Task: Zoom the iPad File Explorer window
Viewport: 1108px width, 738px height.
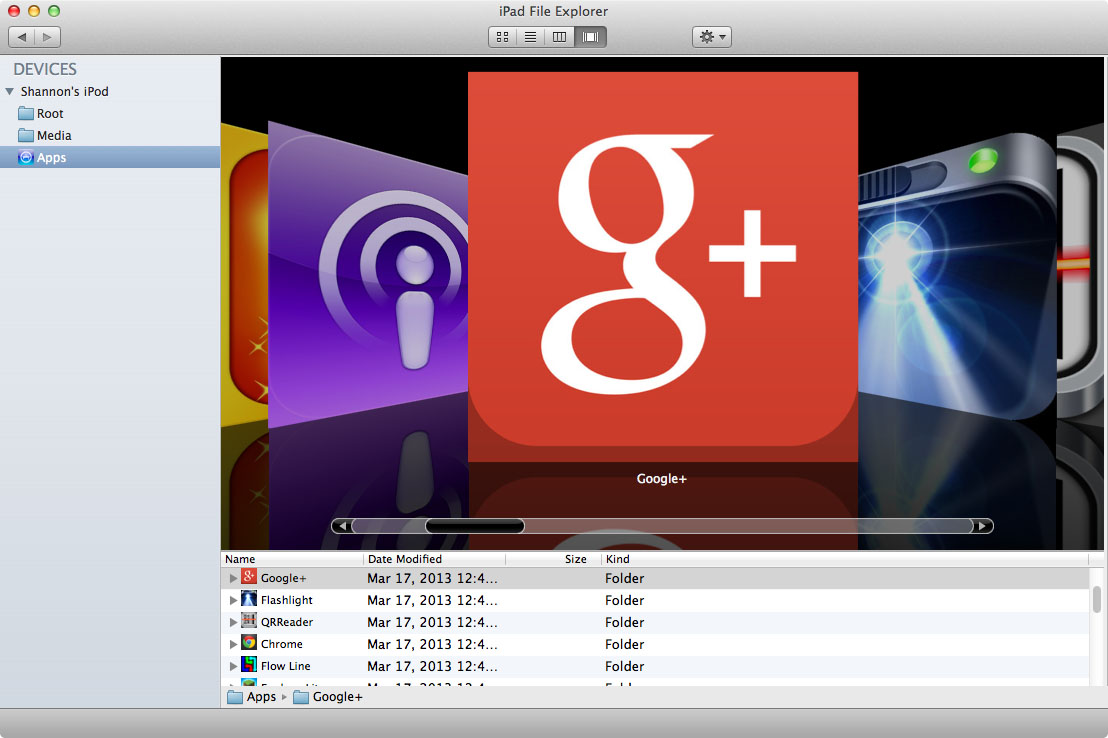Action: tap(54, 11)
